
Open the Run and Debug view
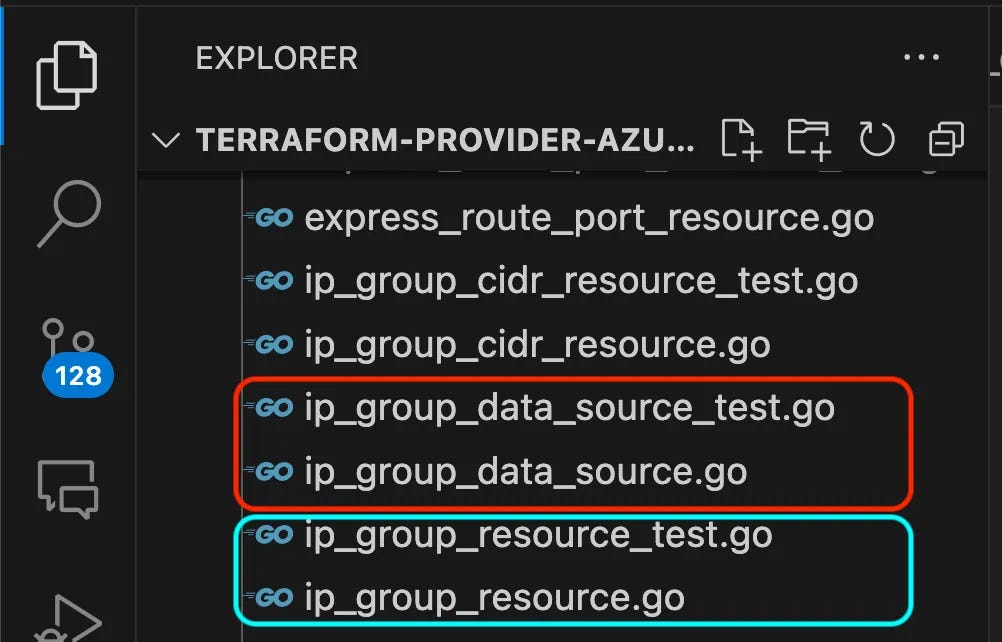pyautogui.click(x=69, y=618)
